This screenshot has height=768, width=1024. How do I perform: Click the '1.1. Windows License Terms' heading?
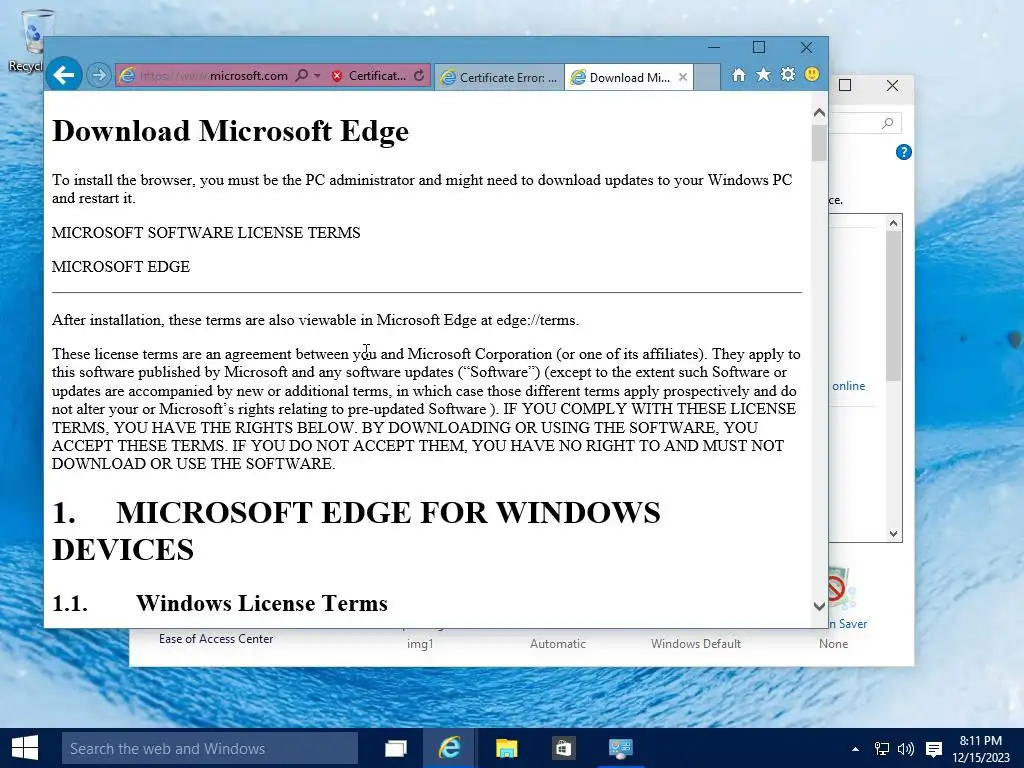click(220, 603)
